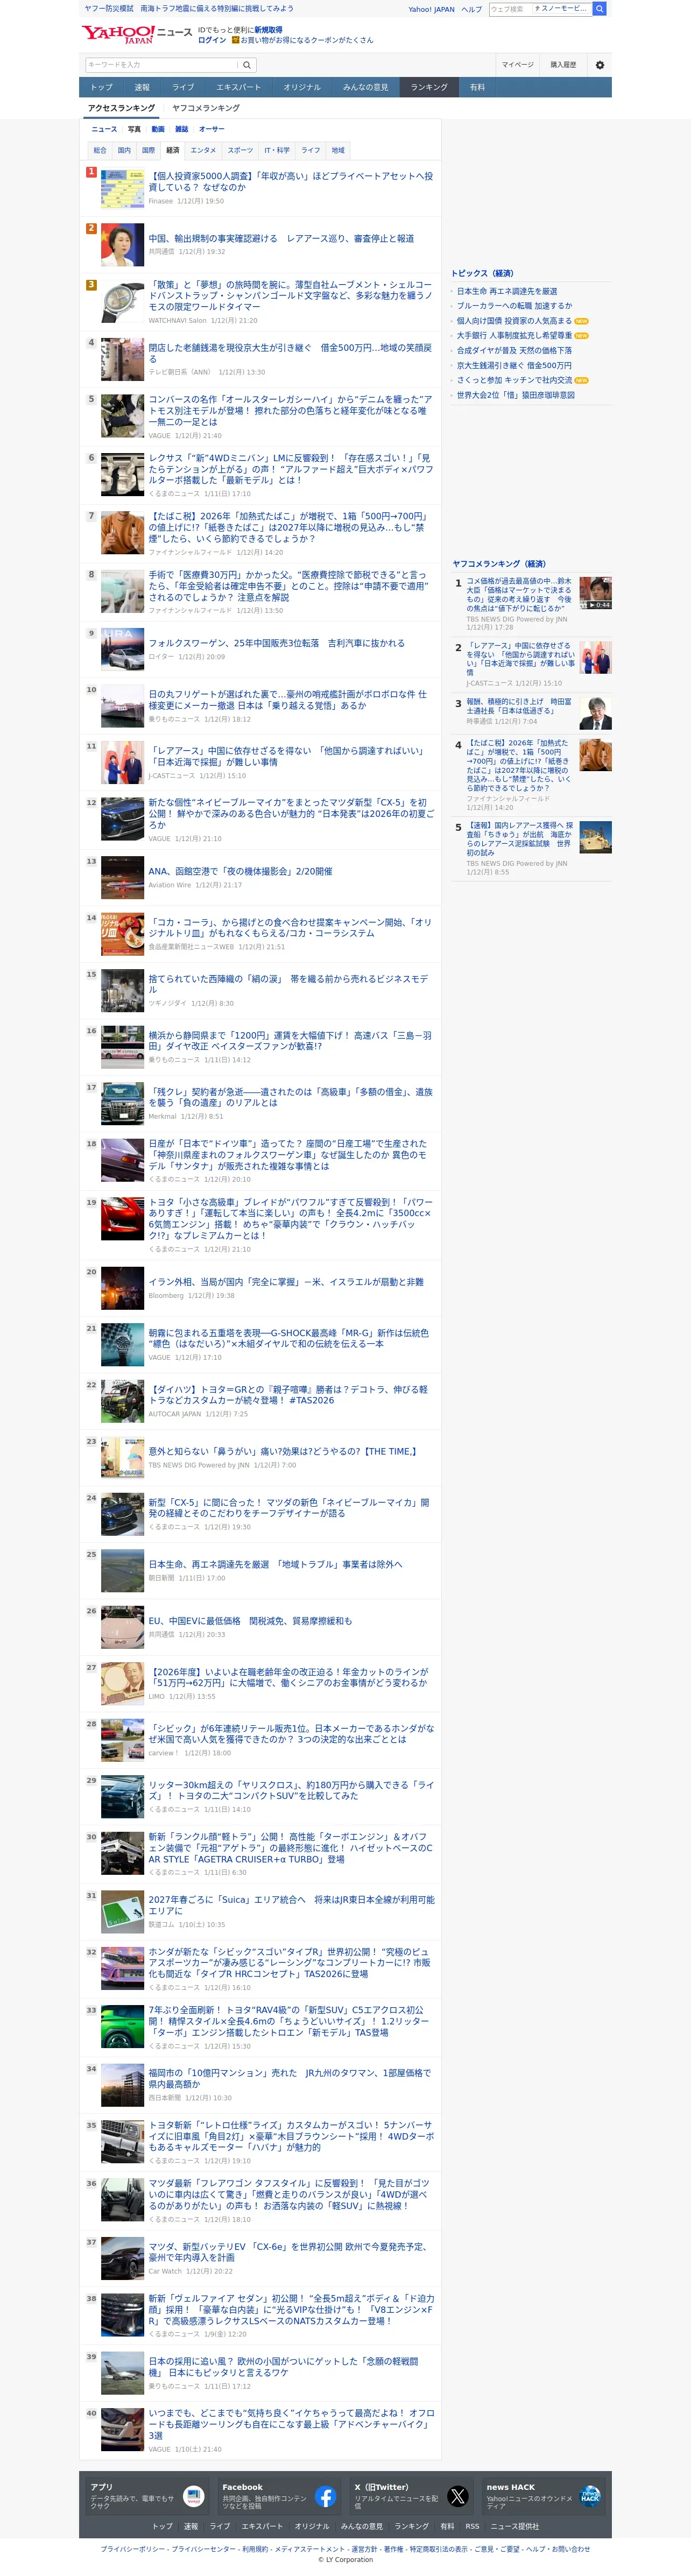Open topic ブルーカラーへの転職 加速するか
The width and height of the screenshot is (691, 2576).
[x=514, y=306]
